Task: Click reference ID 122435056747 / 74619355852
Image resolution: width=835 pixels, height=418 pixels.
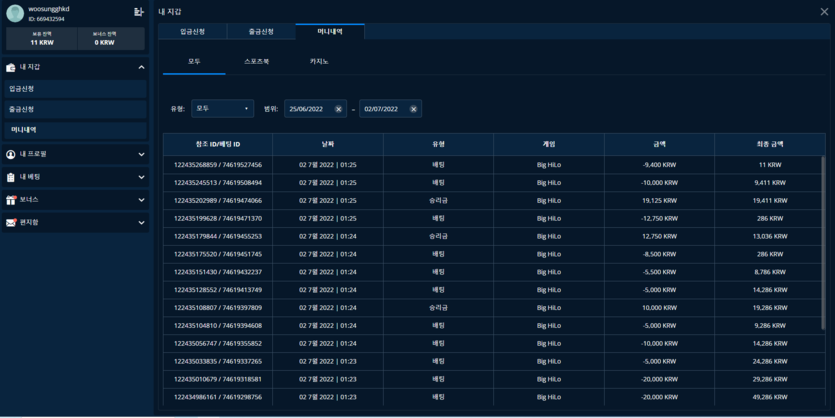Action: click(x=218, y=343)
